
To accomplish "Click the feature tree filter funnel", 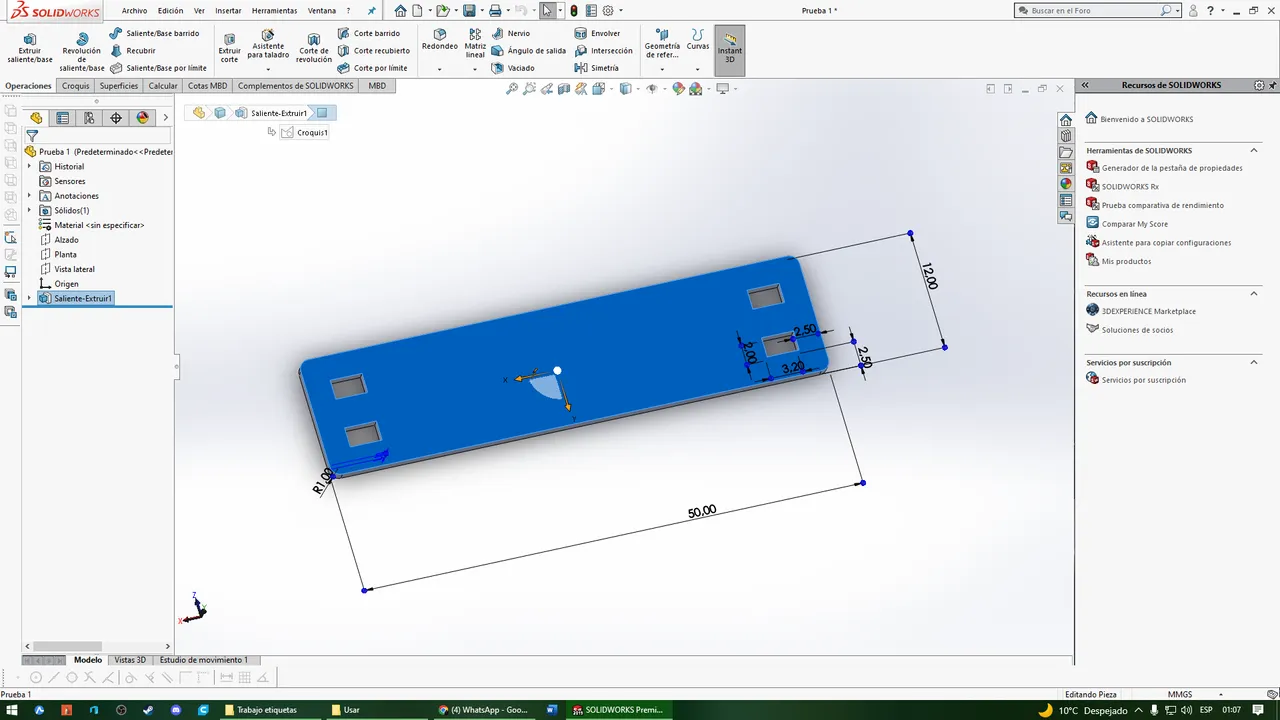I will (x=32, y=136).
